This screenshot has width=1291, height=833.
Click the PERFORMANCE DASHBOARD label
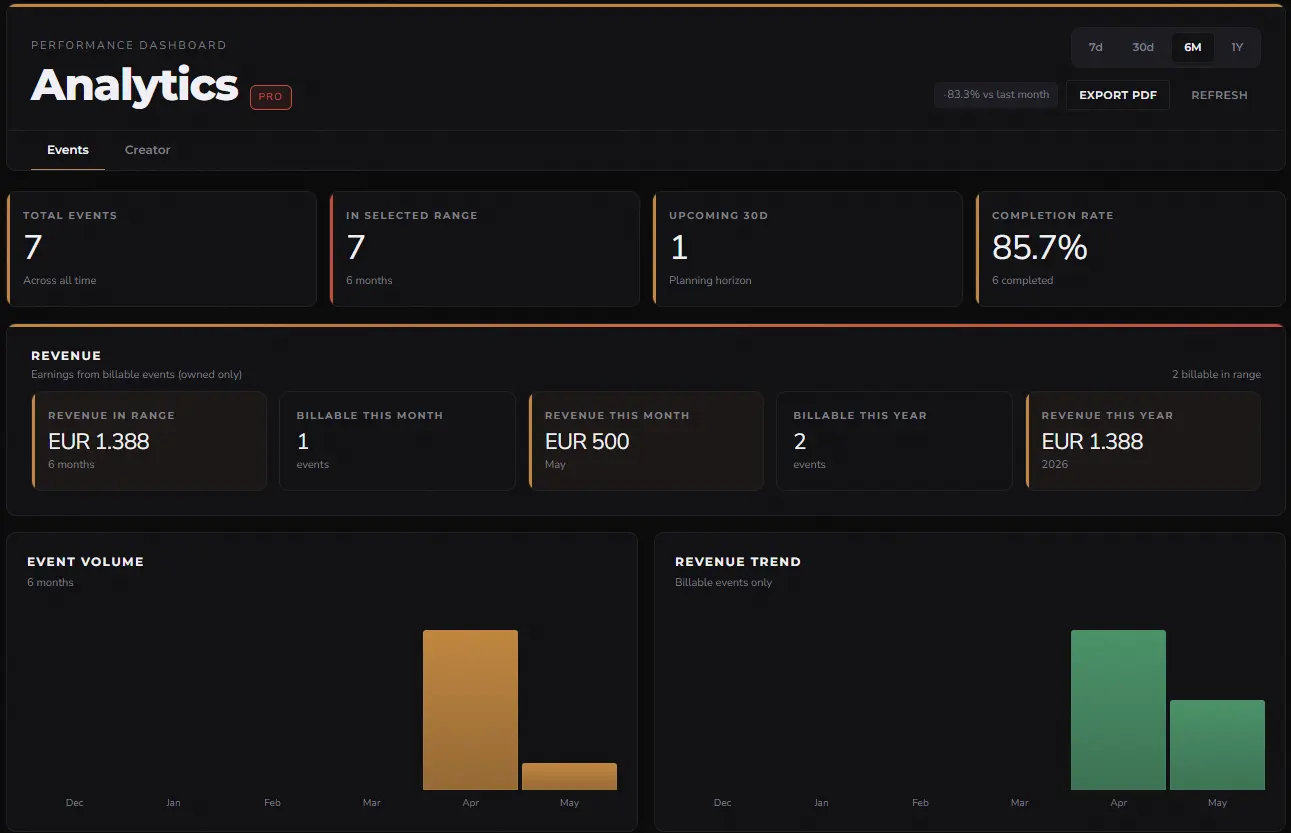click(x=129, y=45)
